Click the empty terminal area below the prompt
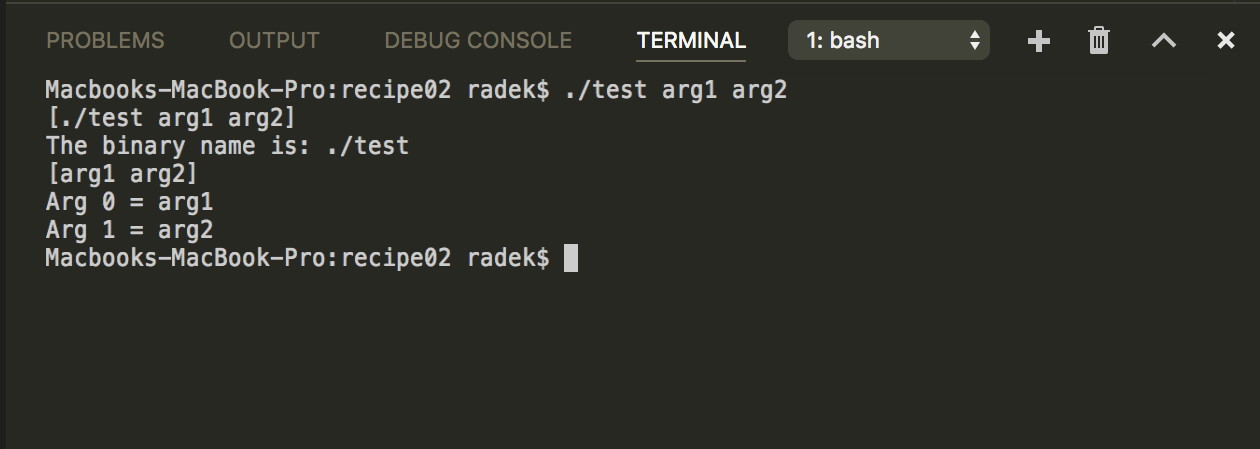Viewport: 1260px width, 449px height. tap(630, 360)
